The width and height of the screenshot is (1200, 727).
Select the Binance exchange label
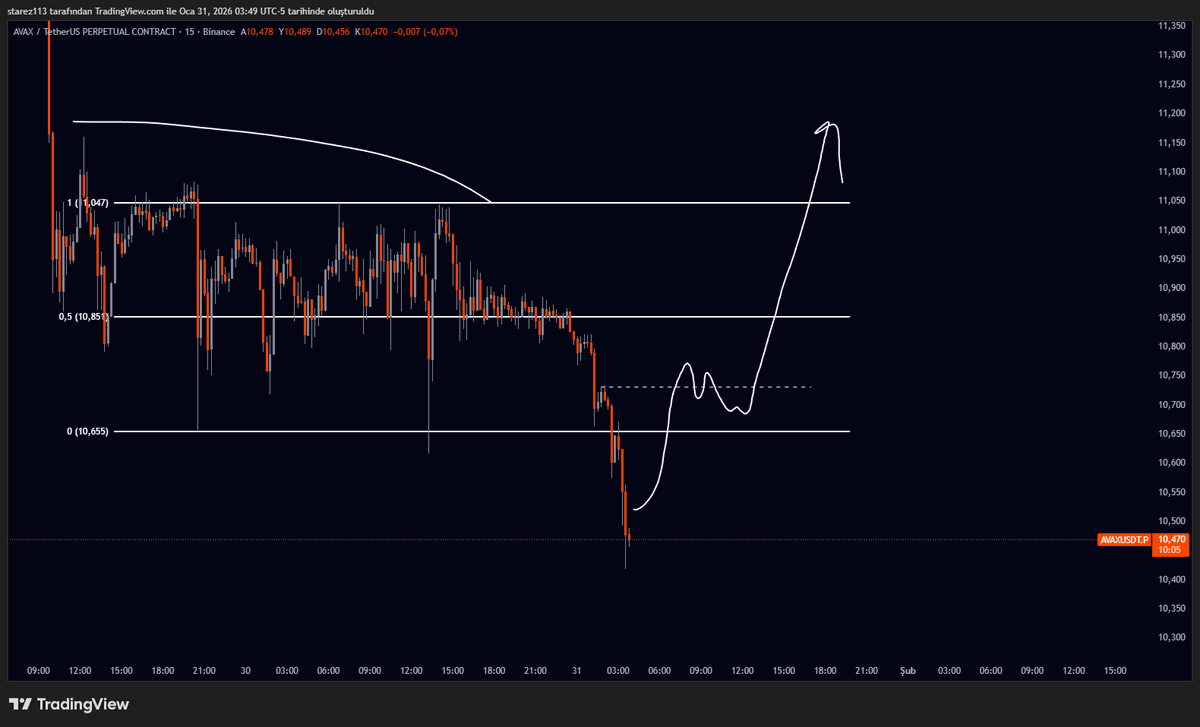click(x=219, y=31)
